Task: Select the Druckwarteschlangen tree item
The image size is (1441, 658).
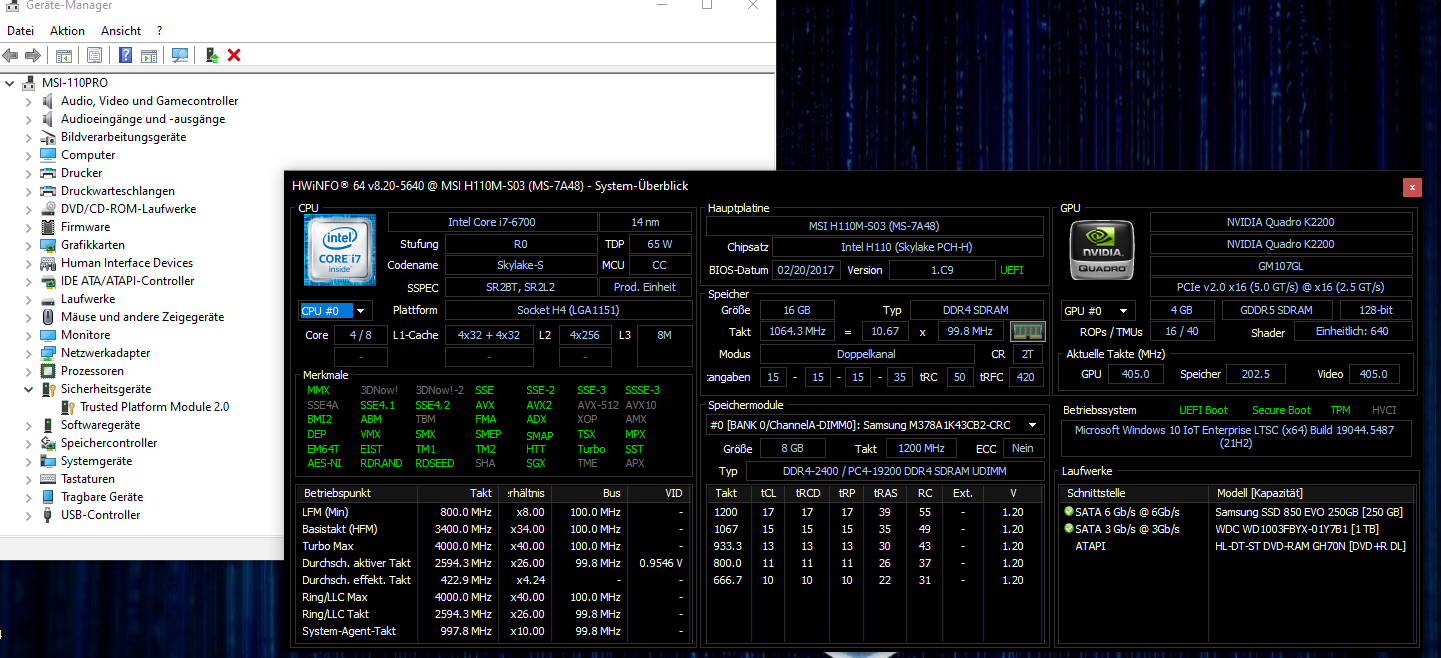Action: coord(118,191)
